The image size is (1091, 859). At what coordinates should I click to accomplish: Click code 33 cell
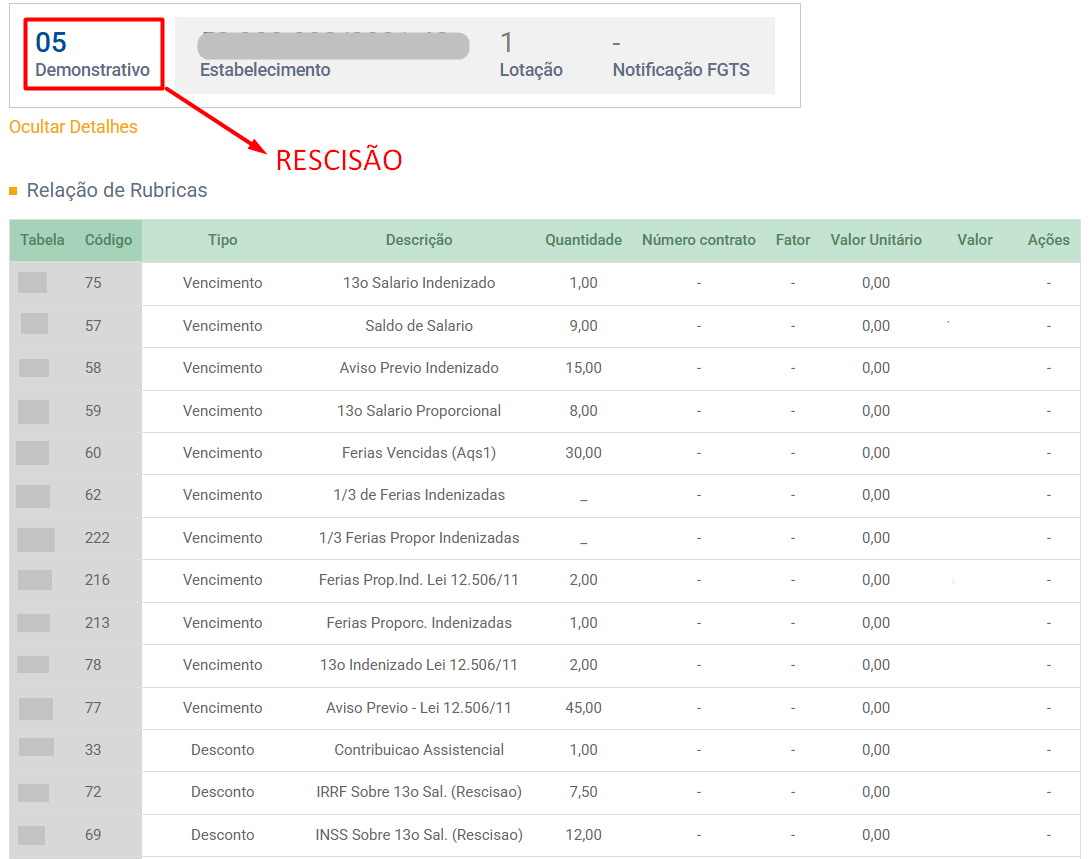(93, 750)
